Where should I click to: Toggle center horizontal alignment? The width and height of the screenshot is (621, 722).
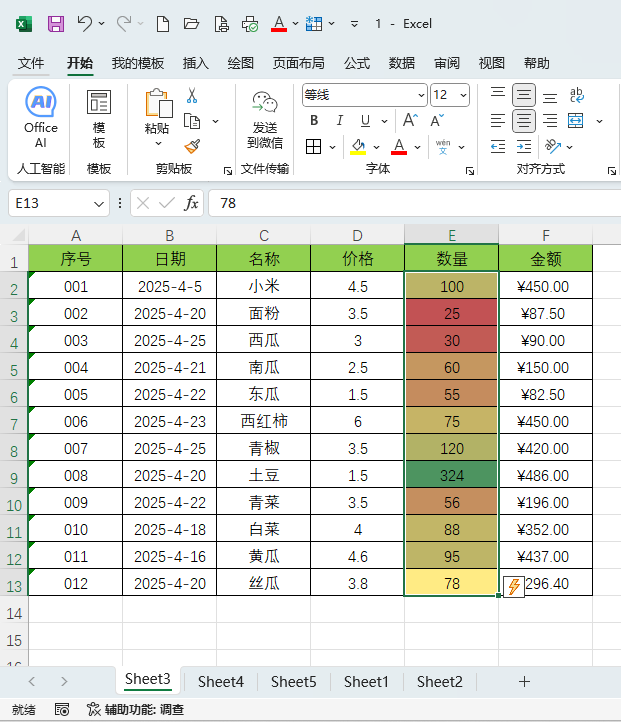(x=524, y=121)
